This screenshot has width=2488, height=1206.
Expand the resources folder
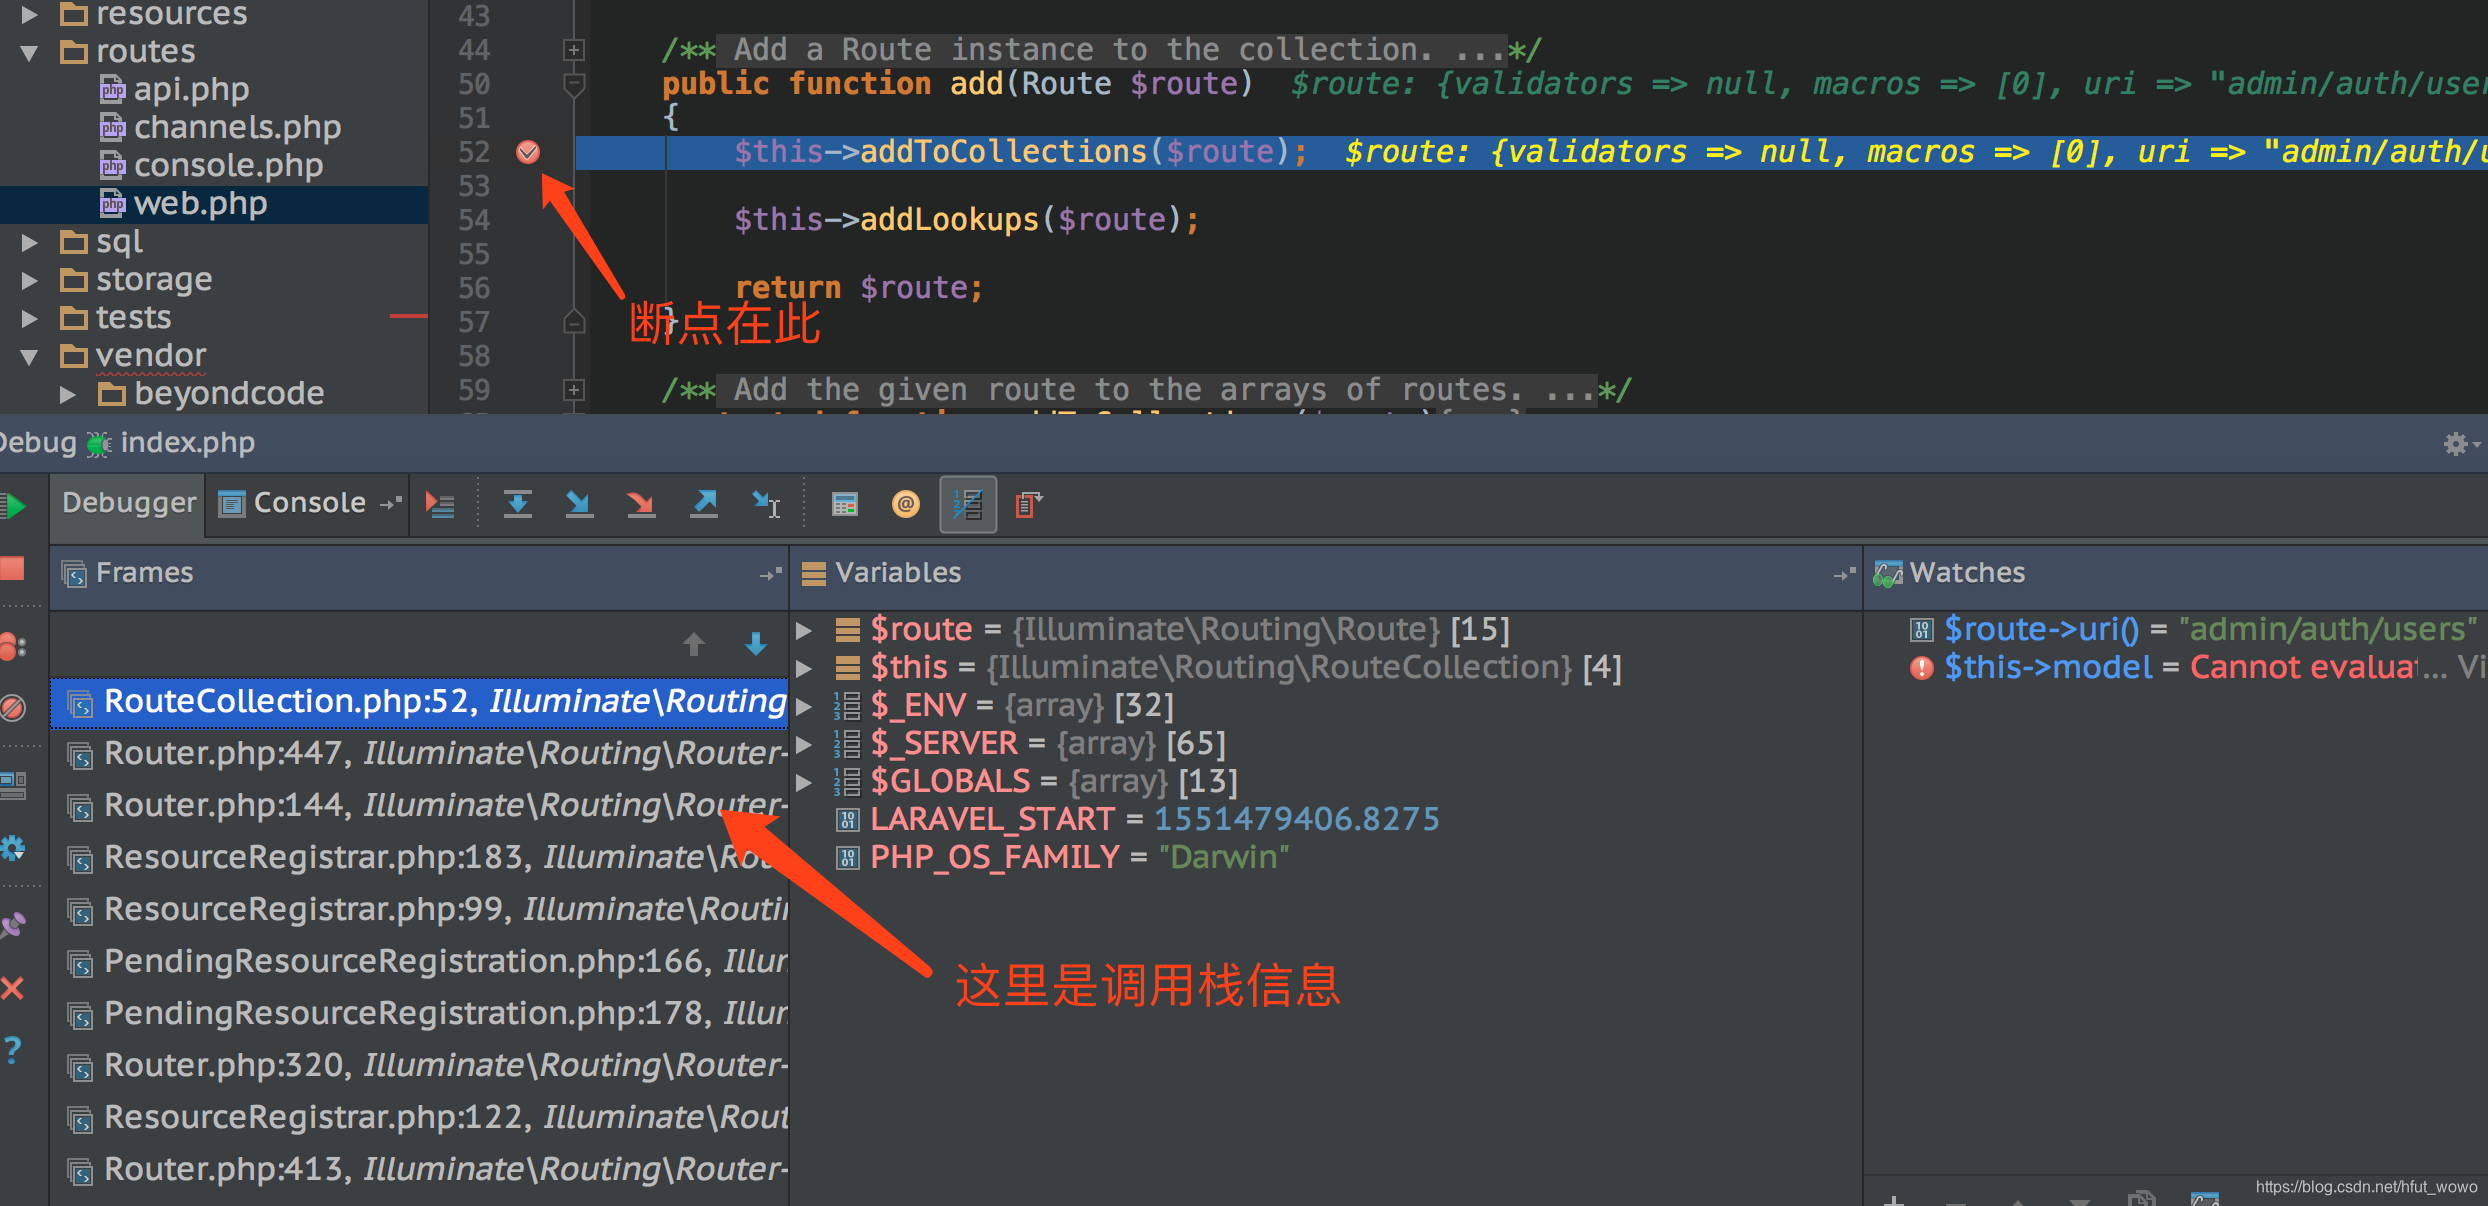pos(29,14)
